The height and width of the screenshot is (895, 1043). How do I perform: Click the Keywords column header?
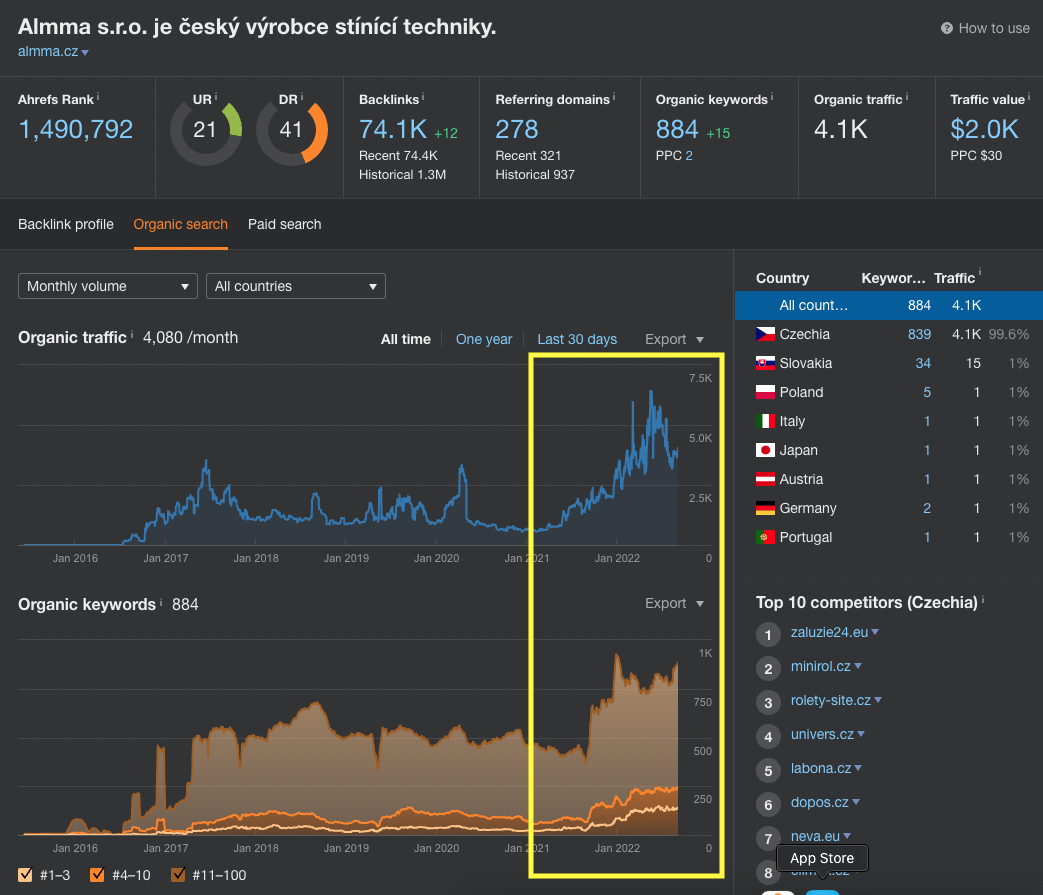coord(893,278)
